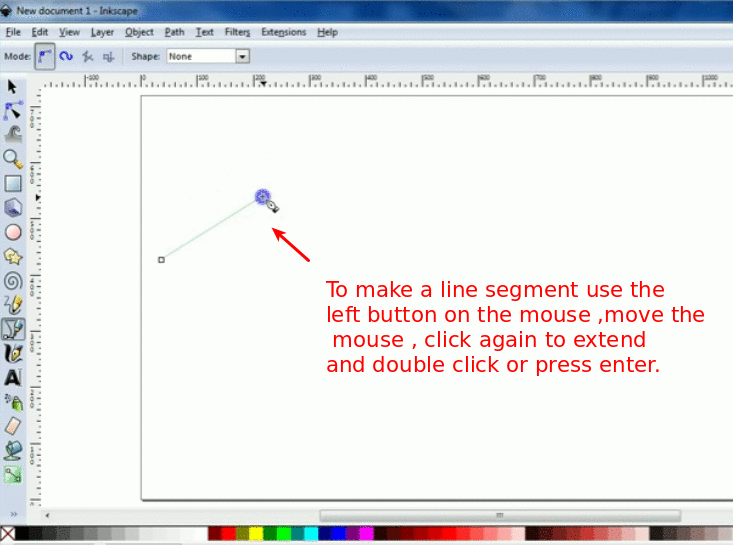
Task: Pick the magenta palette swatch
Action: (x=366, y=533)
